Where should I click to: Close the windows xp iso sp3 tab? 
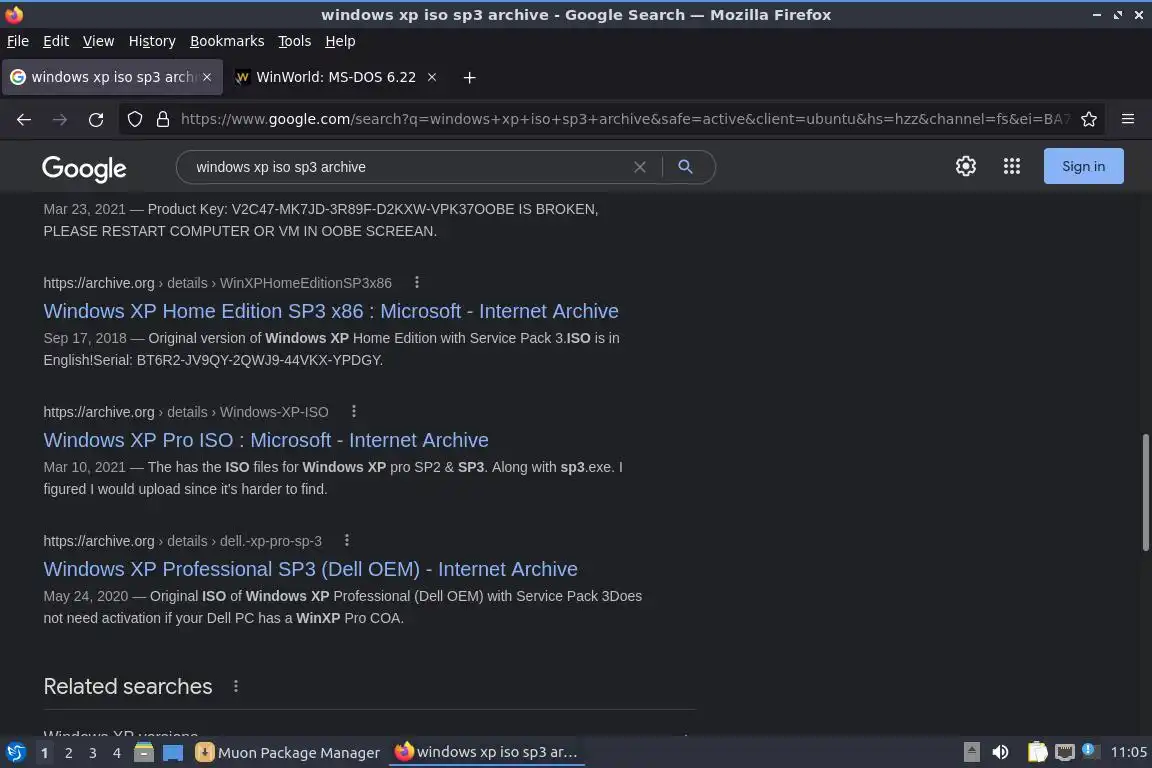coord(207,77)
